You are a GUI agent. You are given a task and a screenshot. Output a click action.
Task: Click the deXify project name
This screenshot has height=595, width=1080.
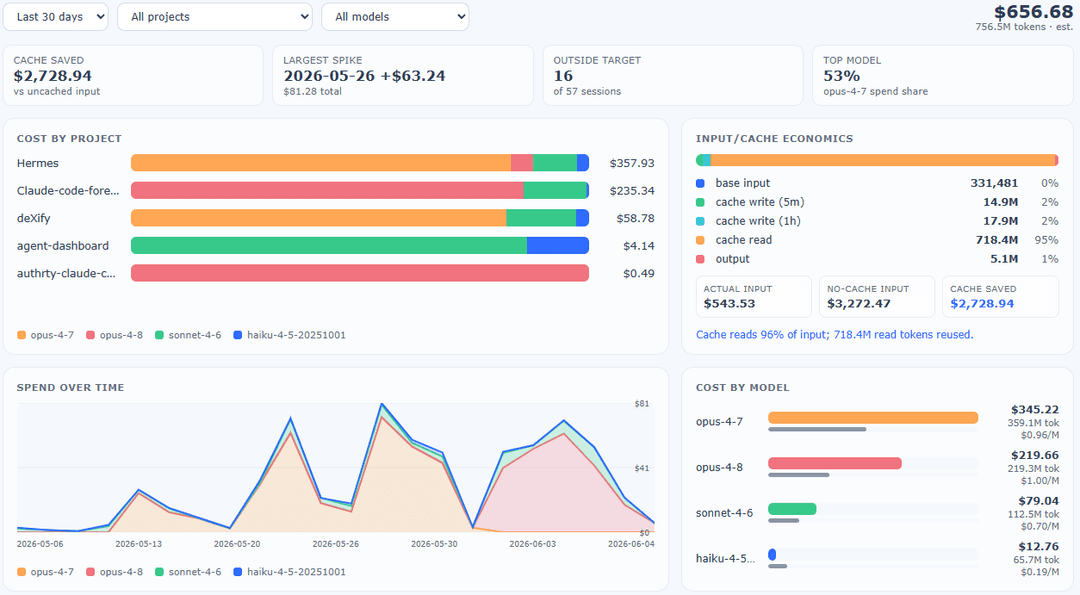pyautogui.click(x=34, y=218)
